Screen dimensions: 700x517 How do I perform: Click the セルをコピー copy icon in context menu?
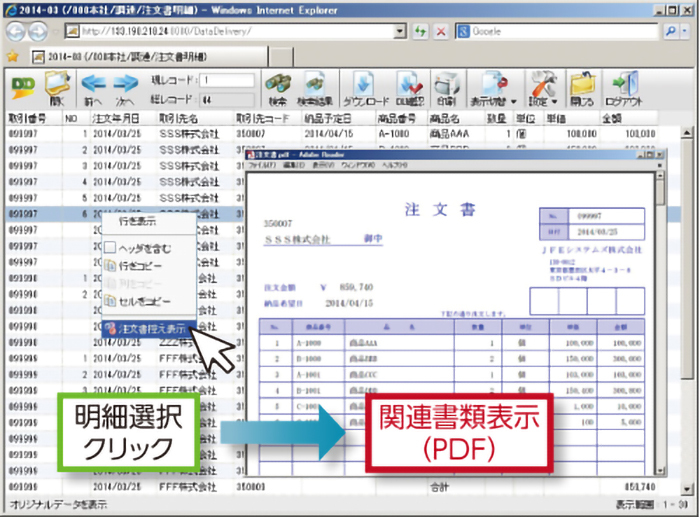point(110,301)
